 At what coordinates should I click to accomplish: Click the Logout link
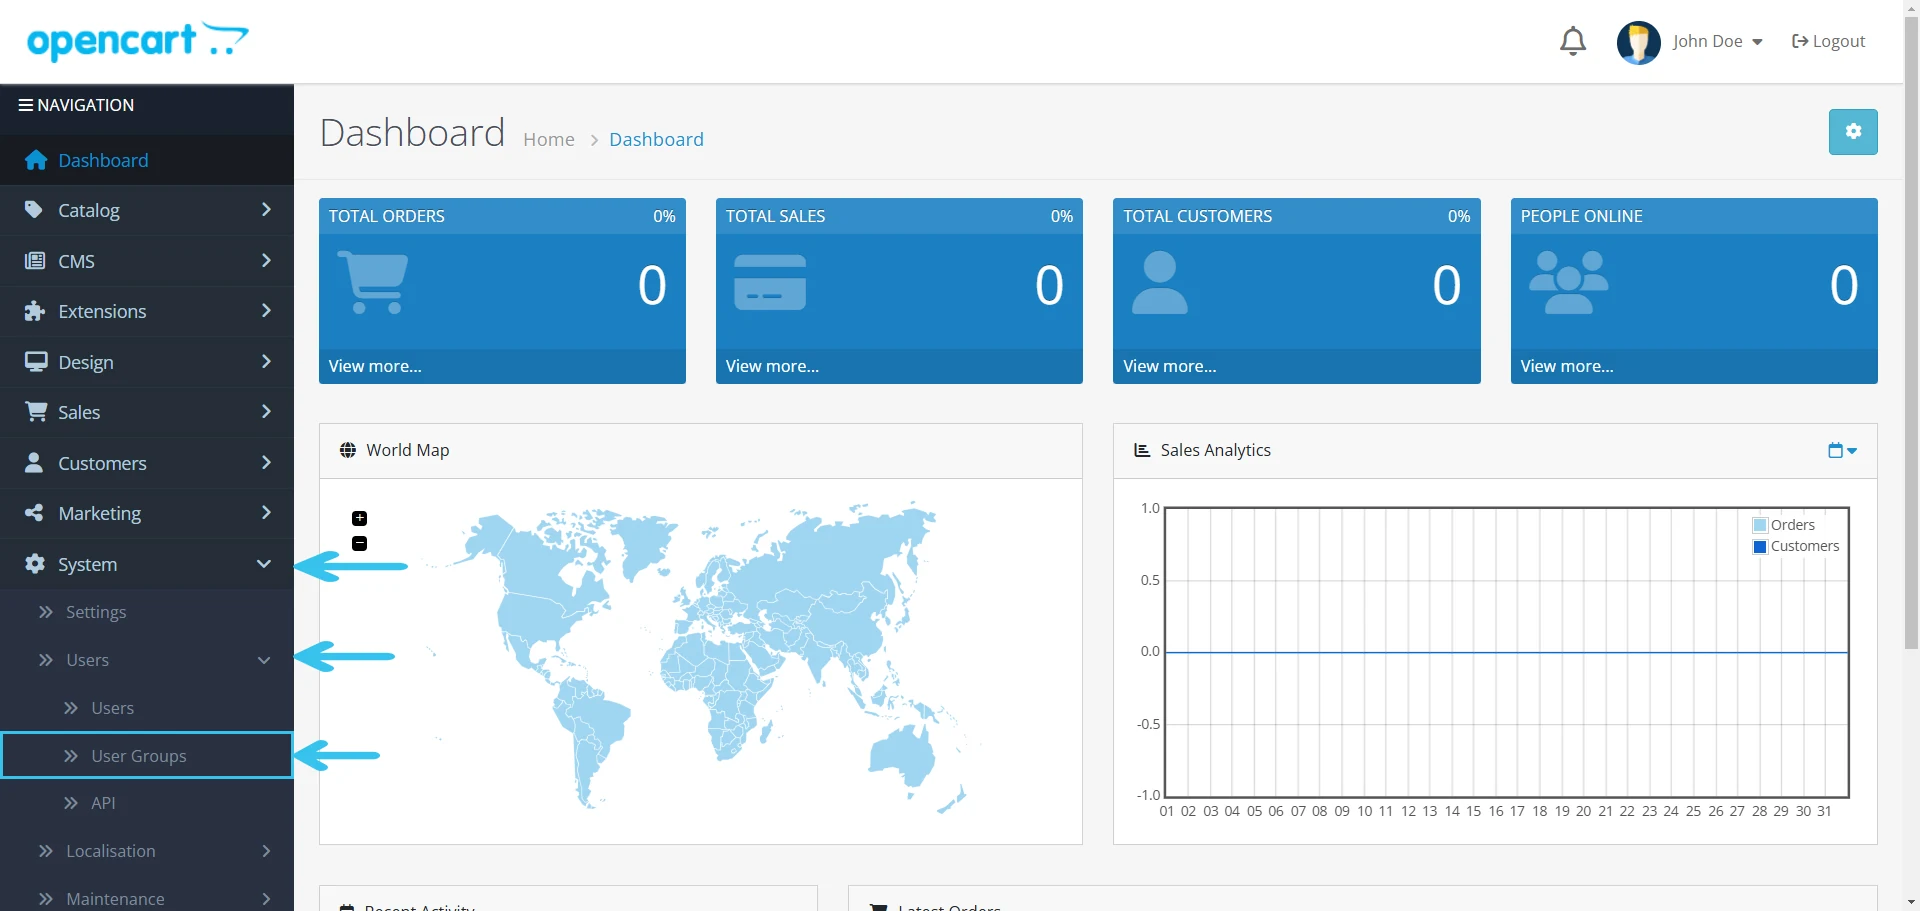click(1828, 41)
